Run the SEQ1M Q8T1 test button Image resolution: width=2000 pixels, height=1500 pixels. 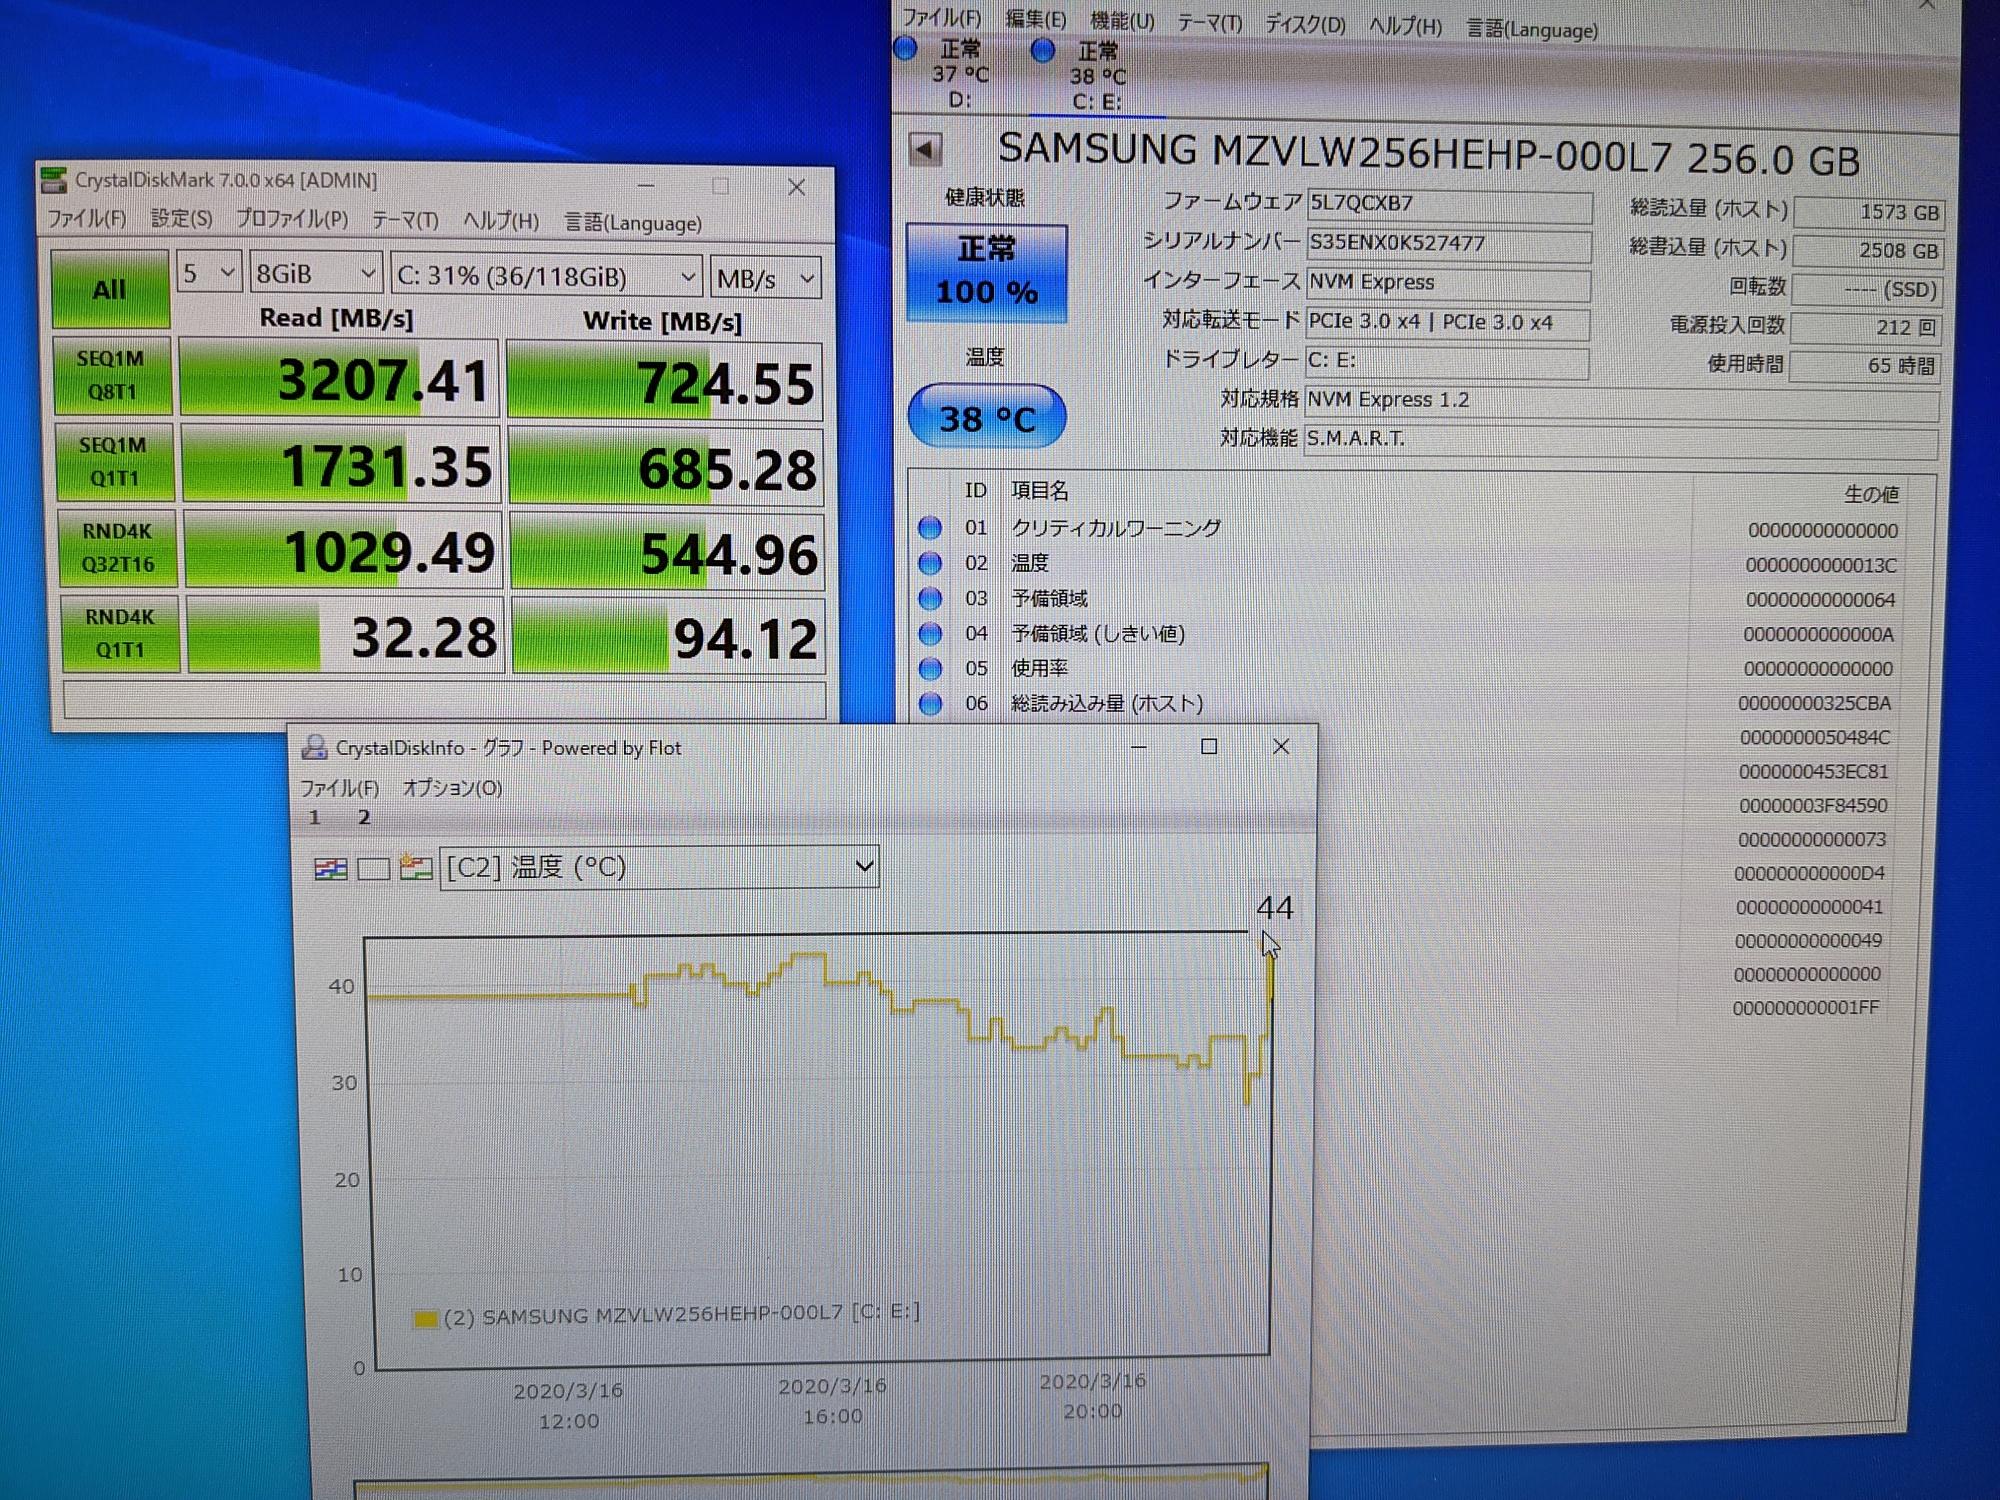pyautogui.click(x=112, y=375)
